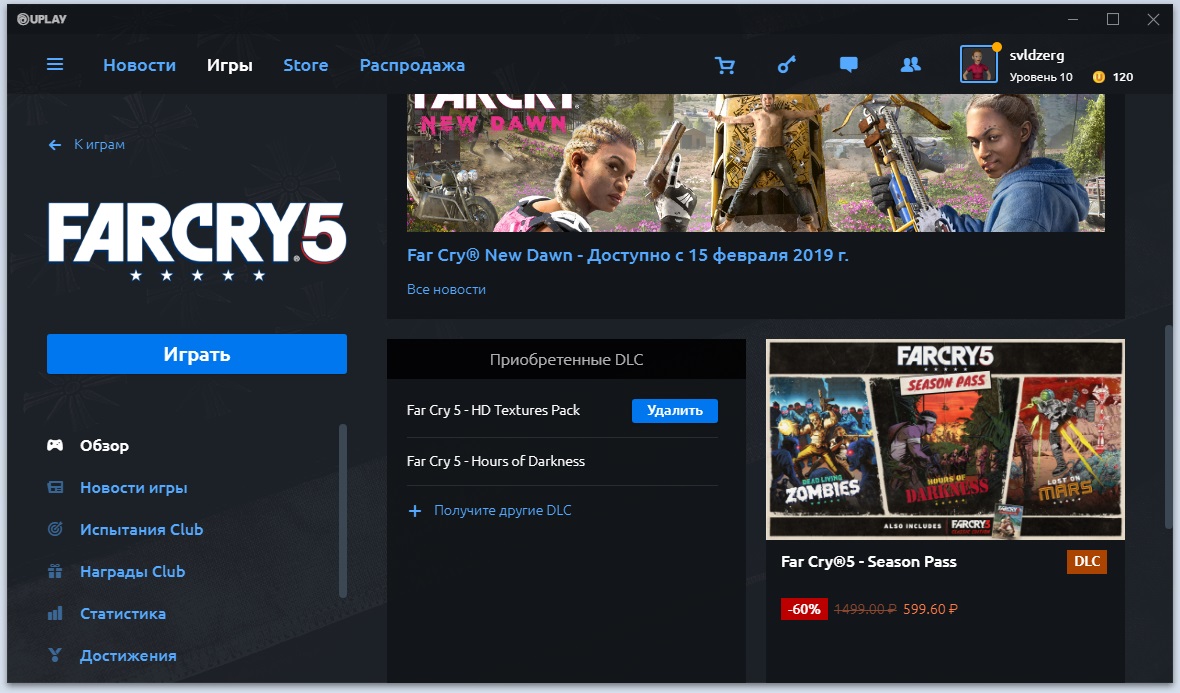Open Испытания Club section

coord(141,529)
